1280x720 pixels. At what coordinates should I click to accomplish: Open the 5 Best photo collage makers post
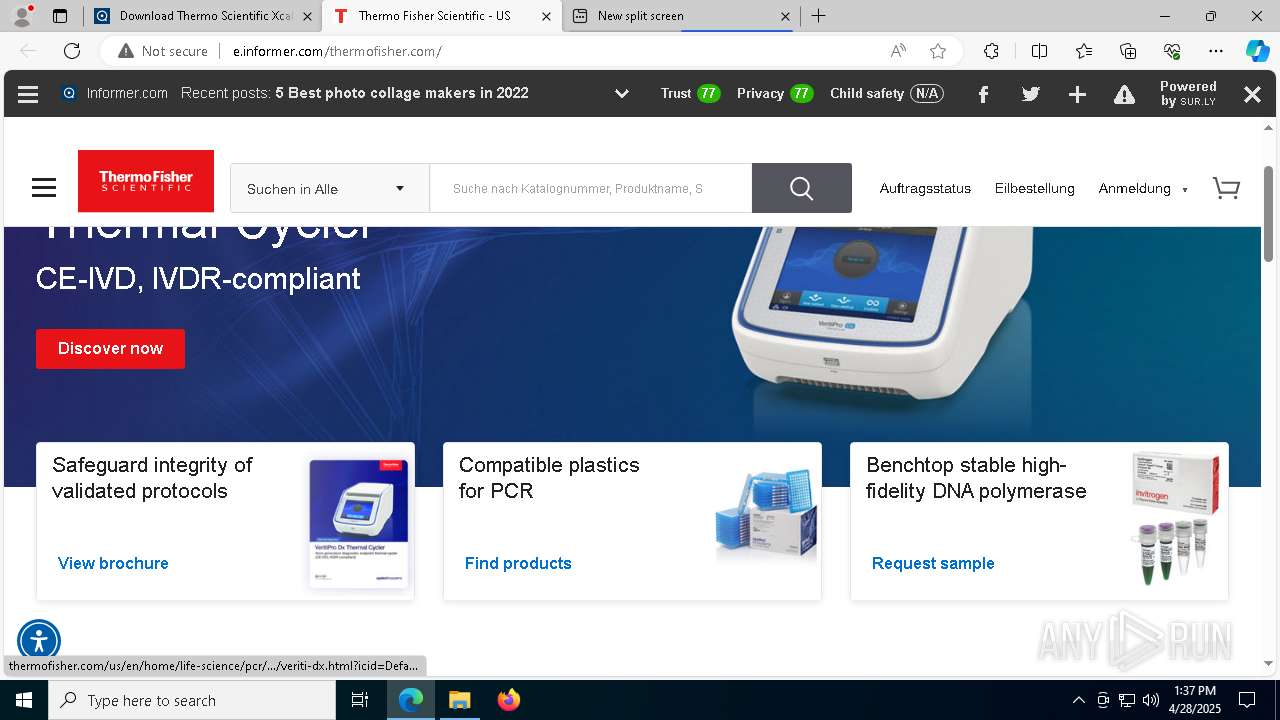coord(402,93)
